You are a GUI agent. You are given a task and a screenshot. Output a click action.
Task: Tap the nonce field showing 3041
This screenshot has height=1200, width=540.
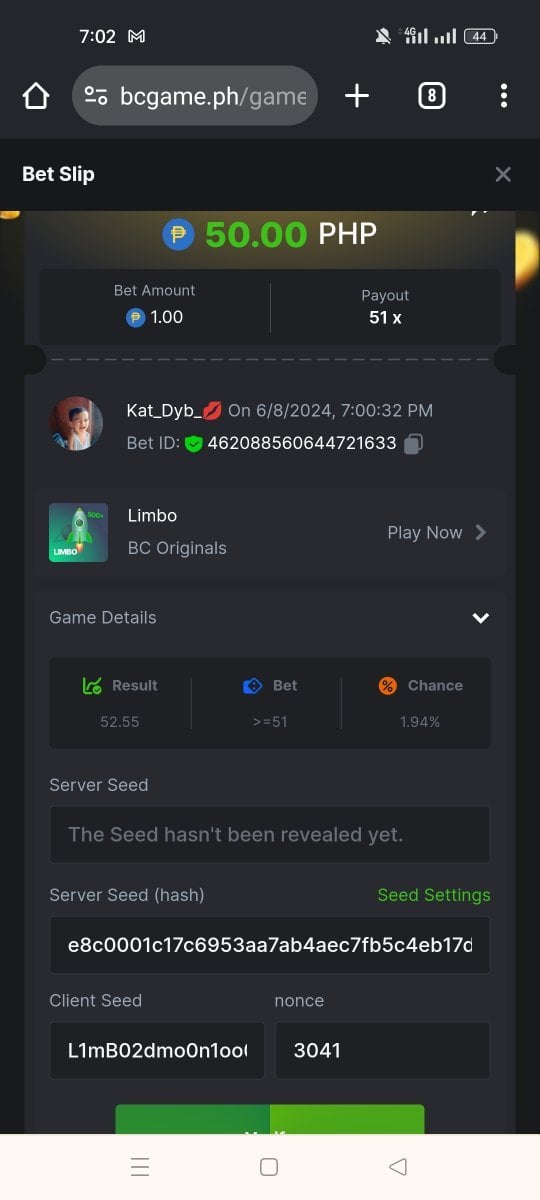point(383,1050)
